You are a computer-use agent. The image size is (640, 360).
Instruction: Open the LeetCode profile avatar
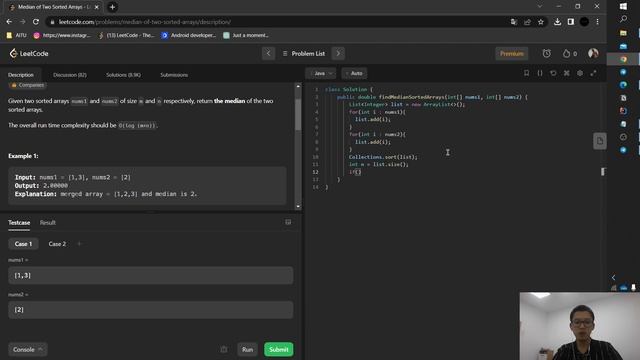tap(593, 53)
